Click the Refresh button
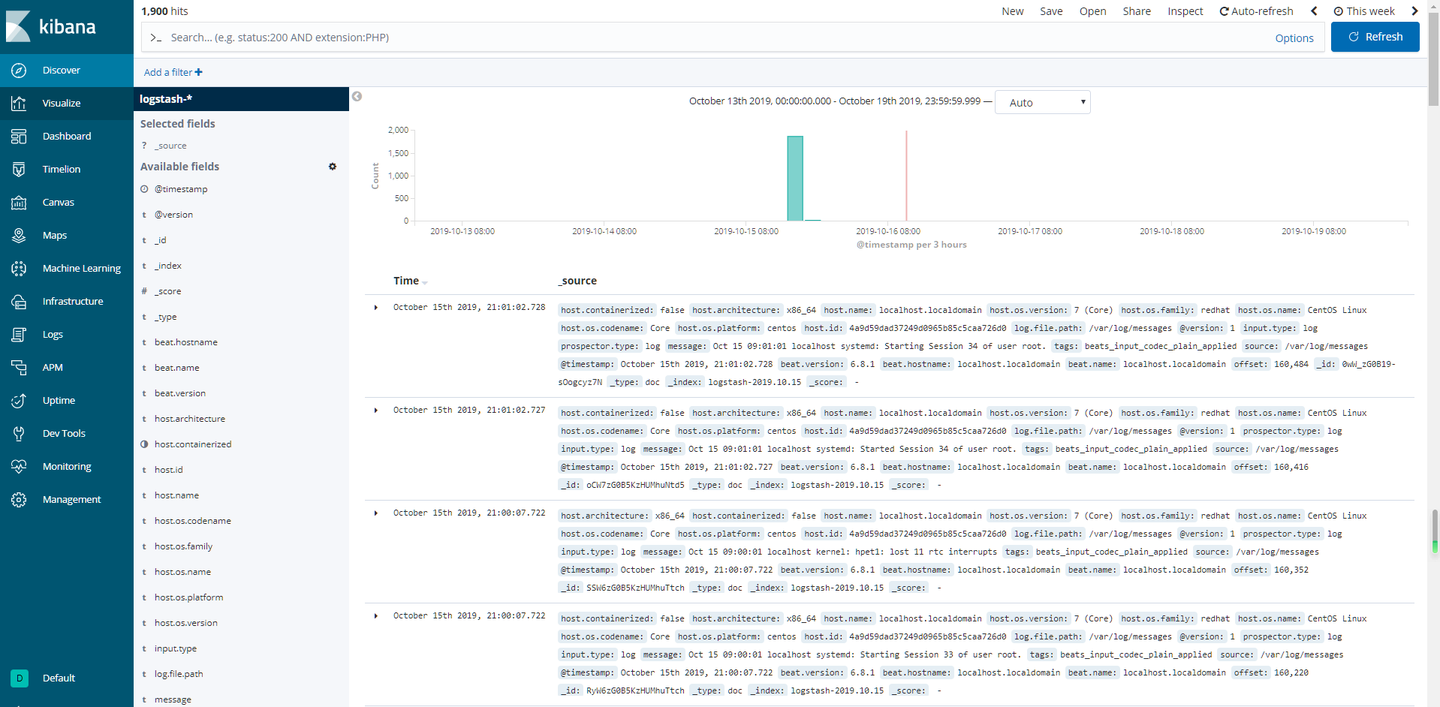The image size is (1440, 707). point(1375,36)
